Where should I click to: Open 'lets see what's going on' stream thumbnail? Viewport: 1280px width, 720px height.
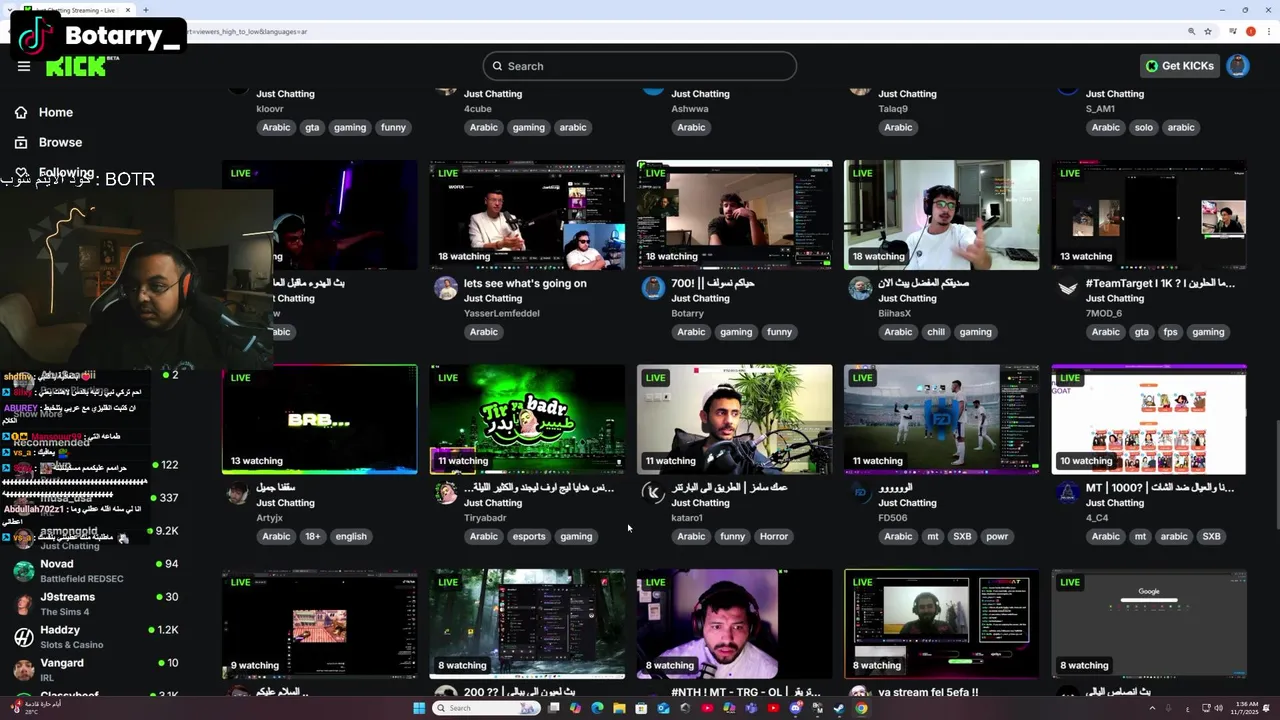pos(527,215)
